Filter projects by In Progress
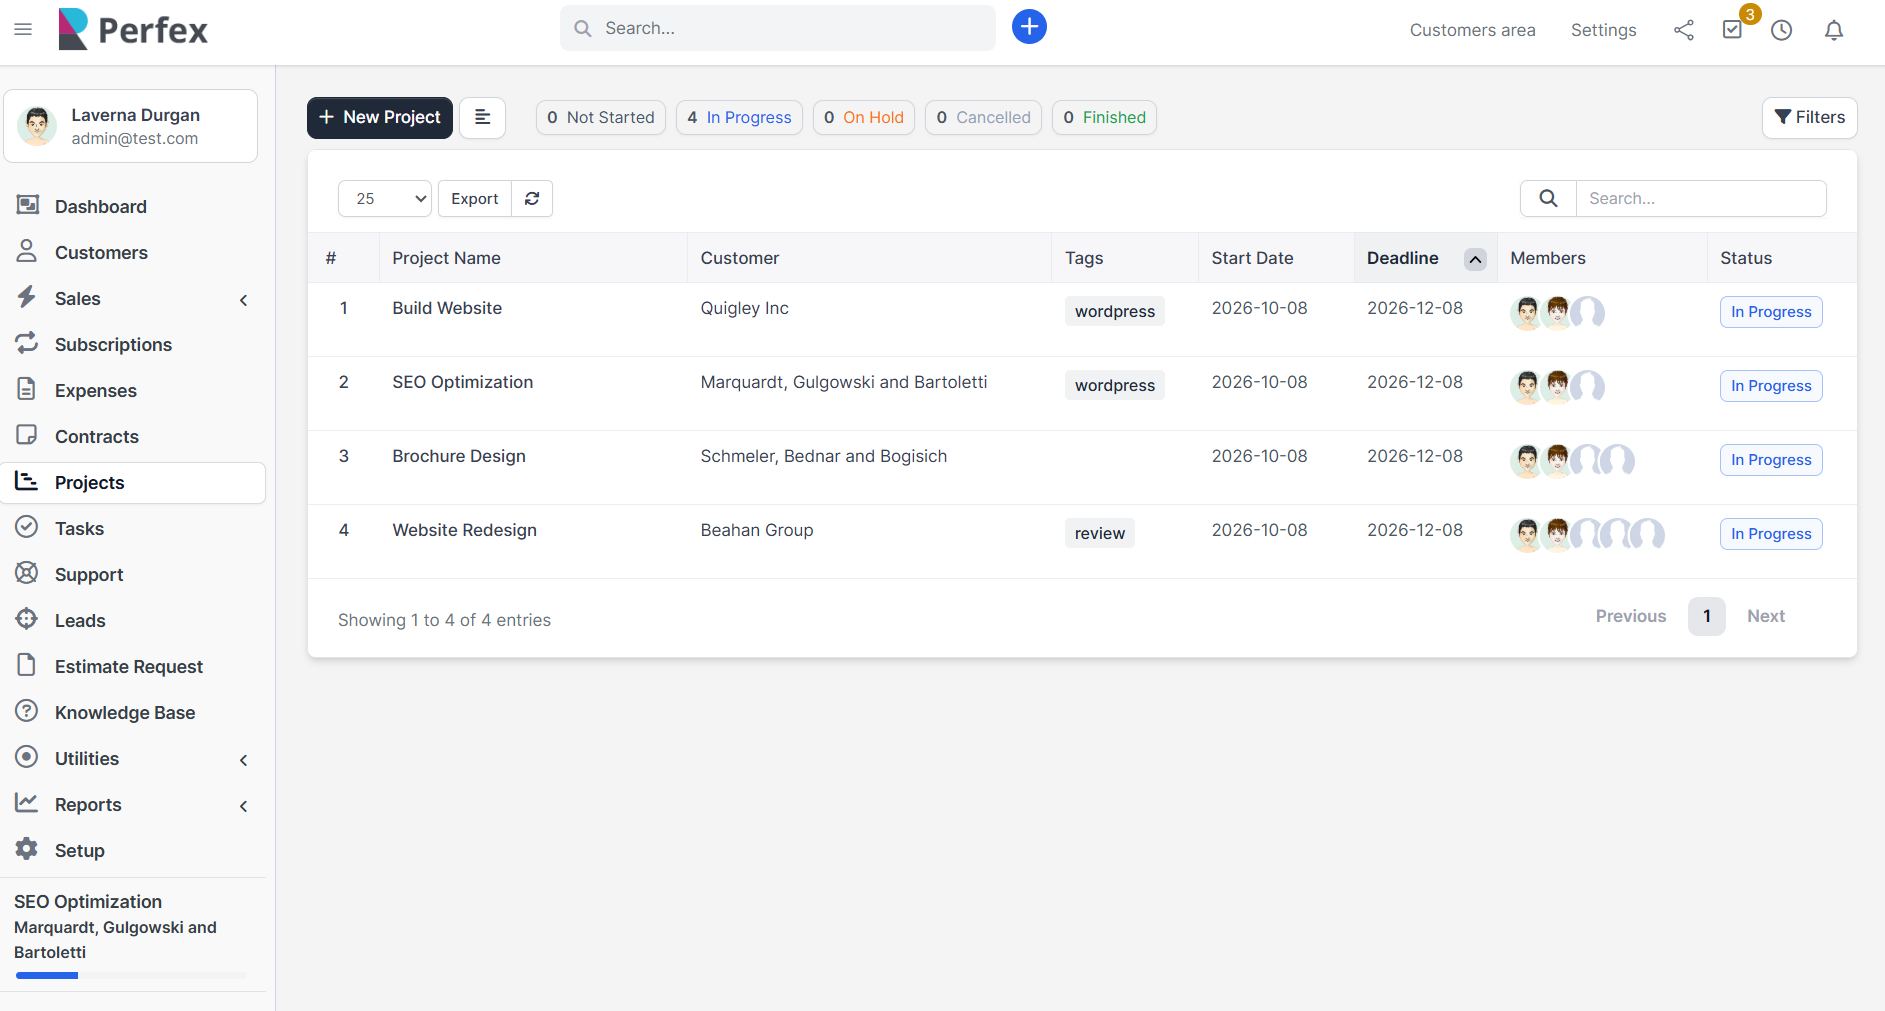 [x=739, y=117]
